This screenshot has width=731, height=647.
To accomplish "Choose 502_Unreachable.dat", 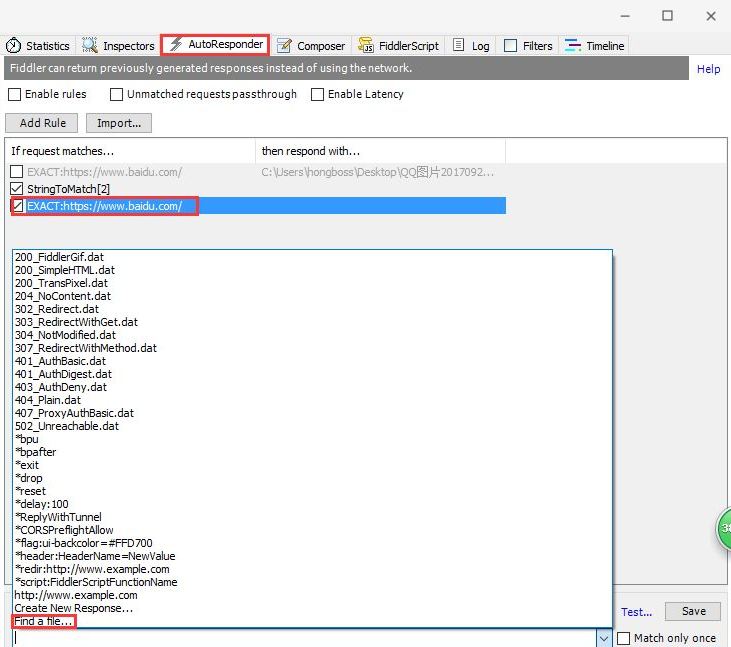I will 311,427.
